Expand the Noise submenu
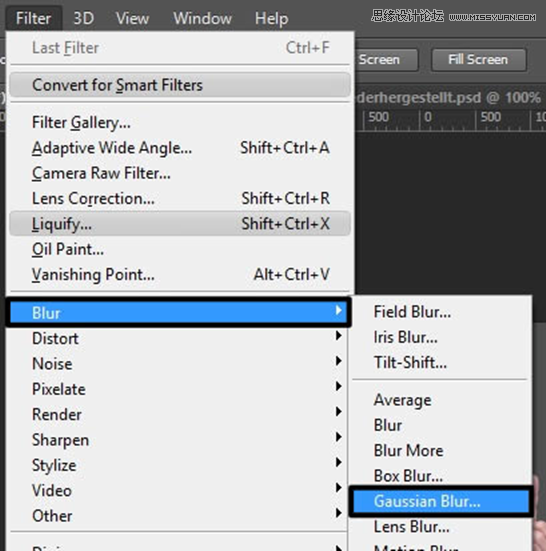The width and height of the screenshot is (546, 551). 178,364
